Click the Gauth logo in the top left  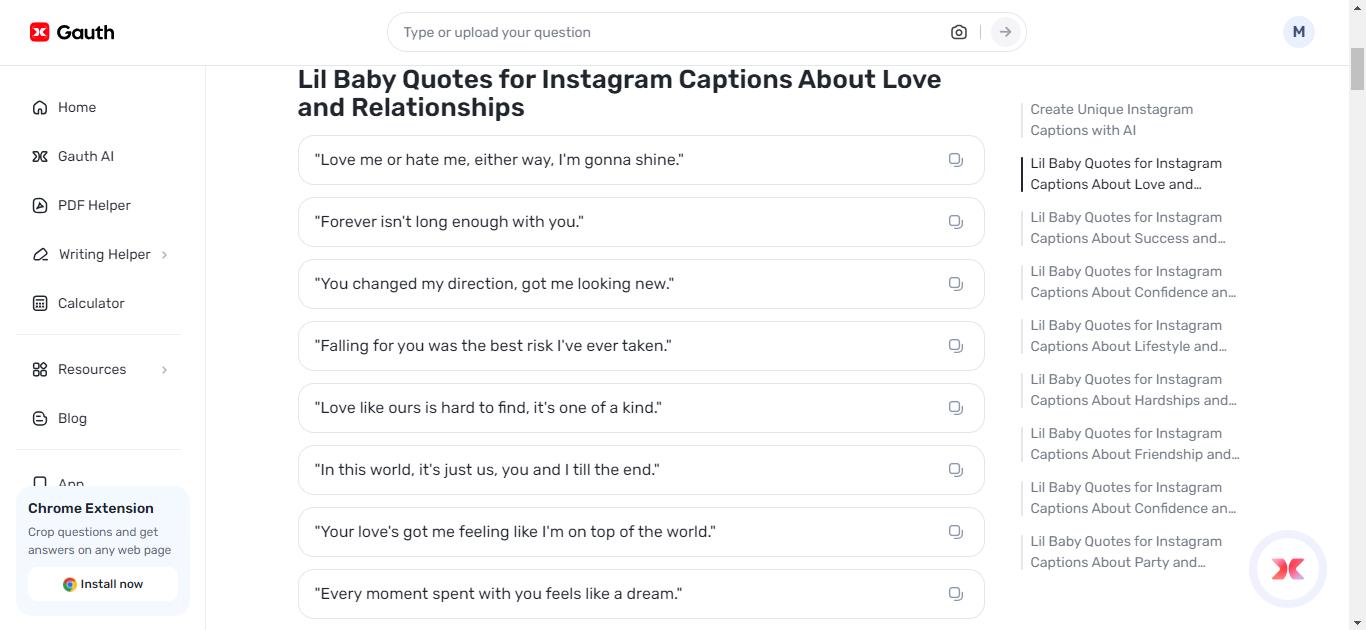point(70,31)
